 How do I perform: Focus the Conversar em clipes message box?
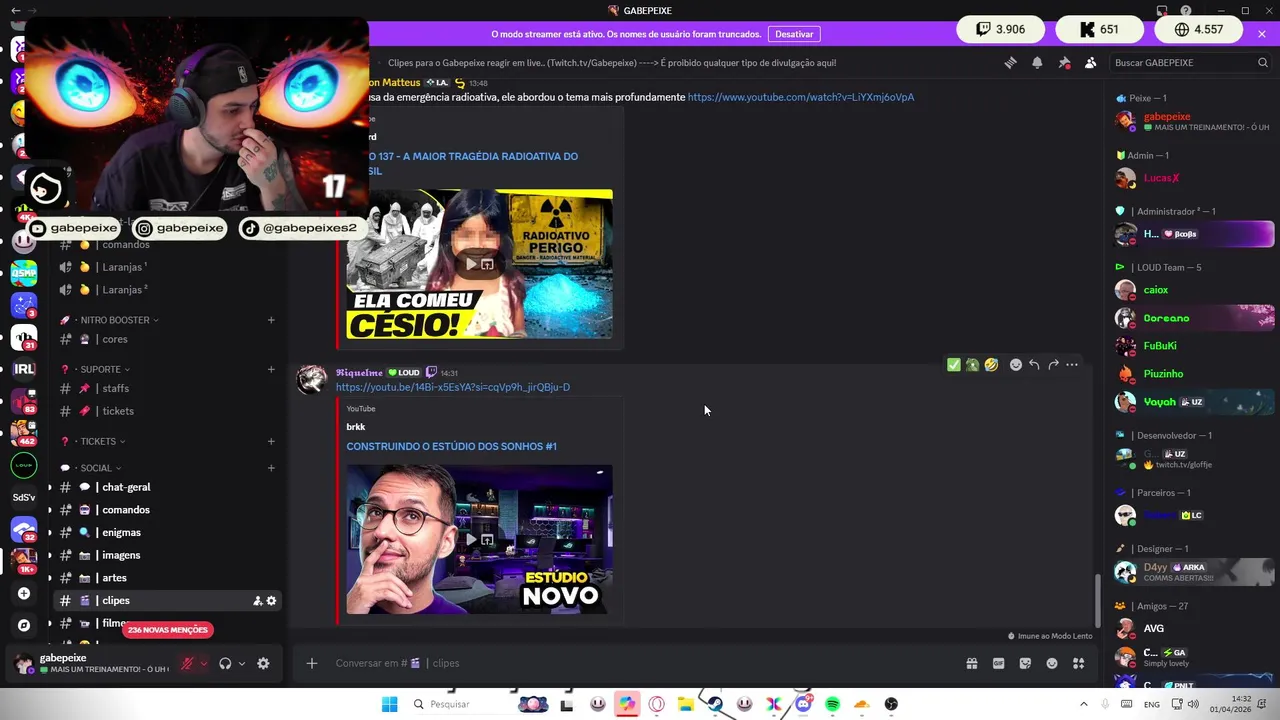[640, 663]
